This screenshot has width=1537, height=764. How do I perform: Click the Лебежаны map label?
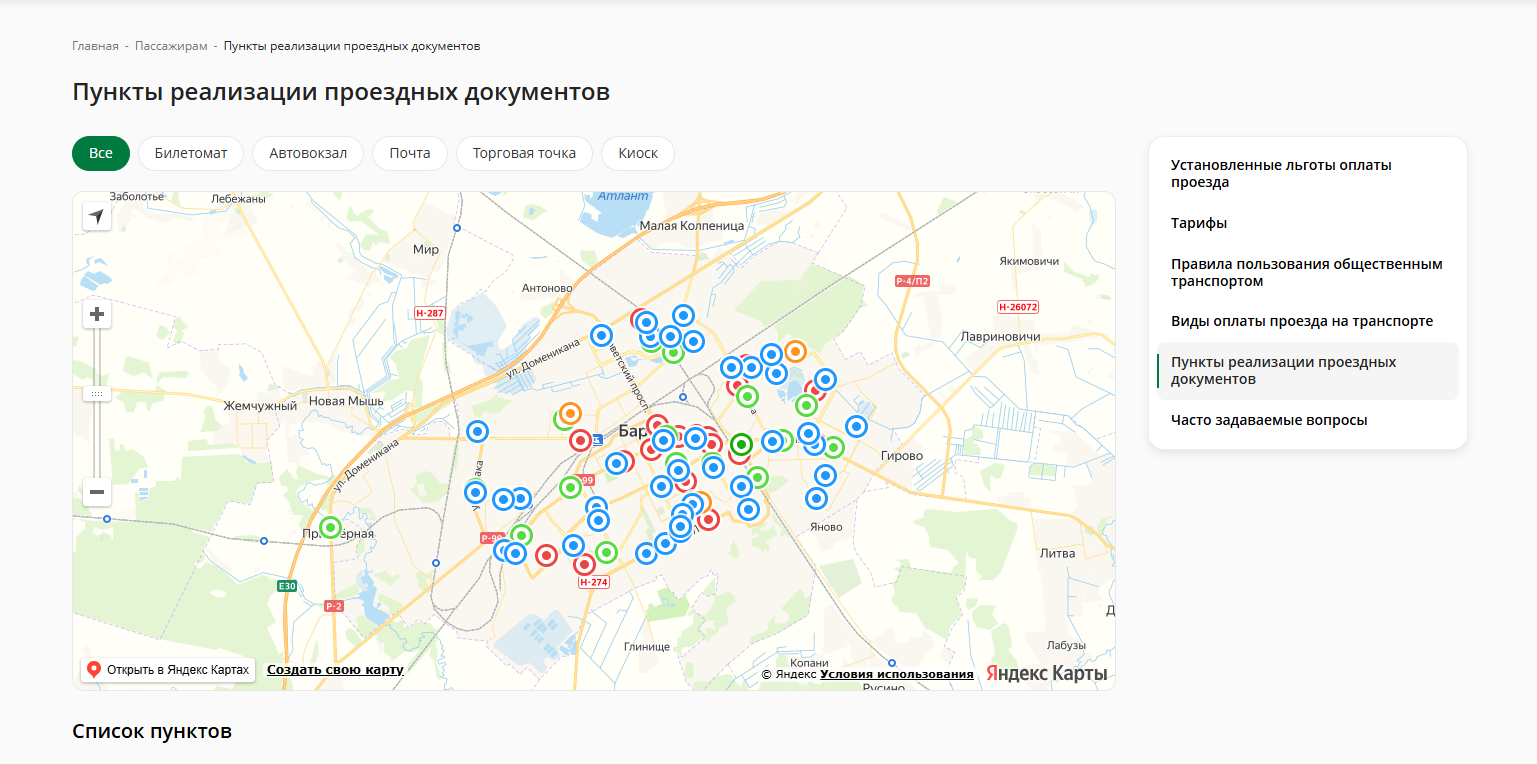[239, 199]
